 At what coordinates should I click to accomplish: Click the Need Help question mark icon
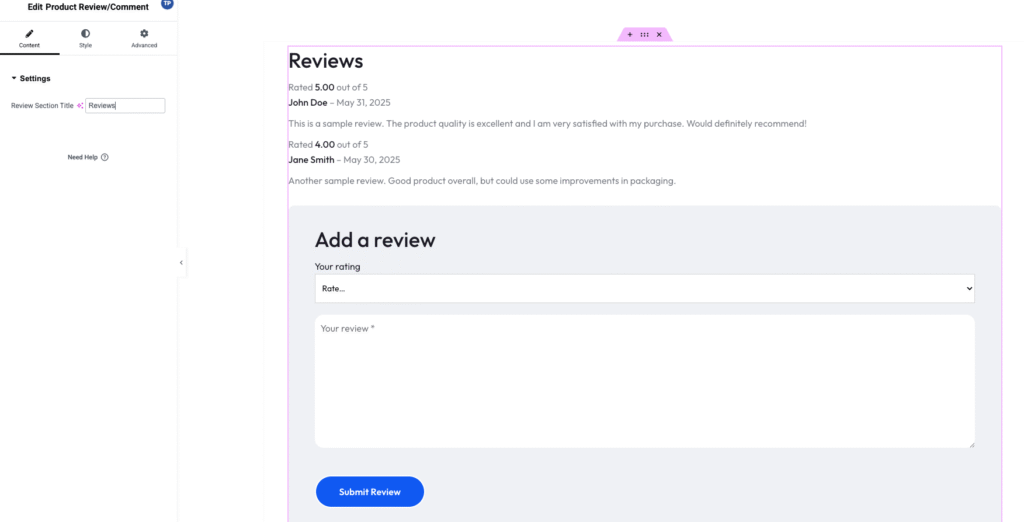104,157
